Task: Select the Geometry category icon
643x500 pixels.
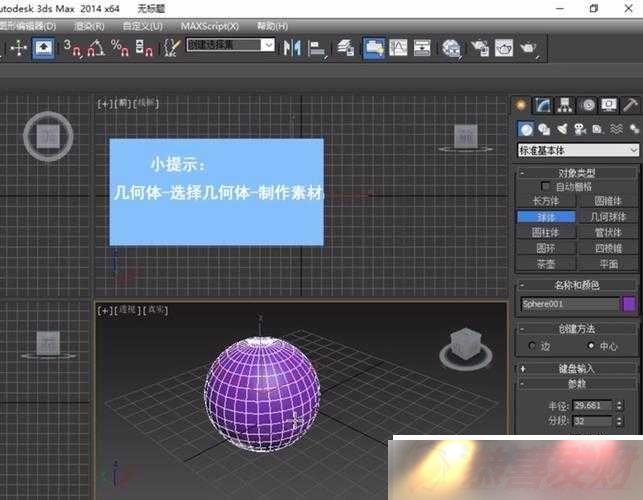Action: (x=526, y=129)
